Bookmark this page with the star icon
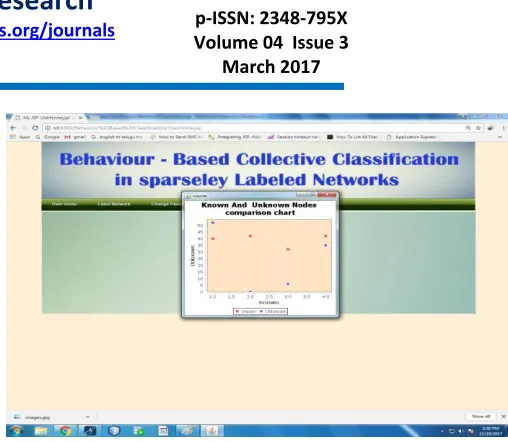 coord(478,128)
